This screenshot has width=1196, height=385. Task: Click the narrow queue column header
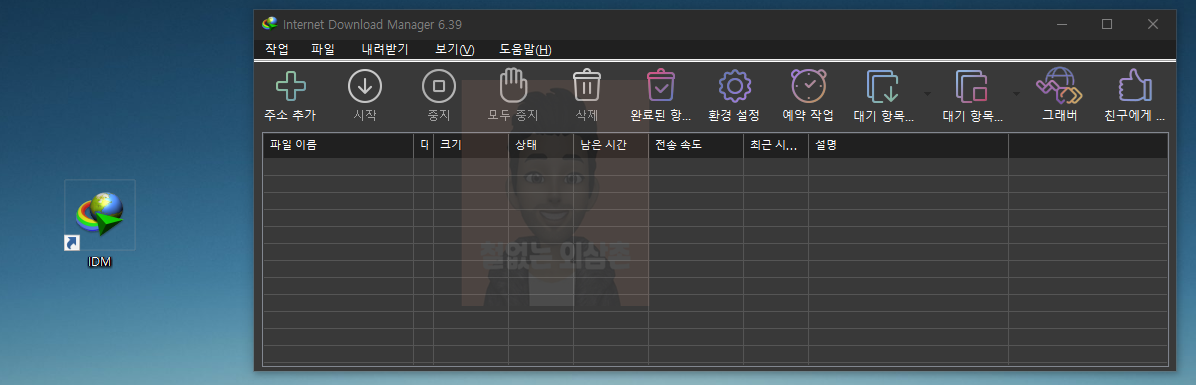(423, 145)
